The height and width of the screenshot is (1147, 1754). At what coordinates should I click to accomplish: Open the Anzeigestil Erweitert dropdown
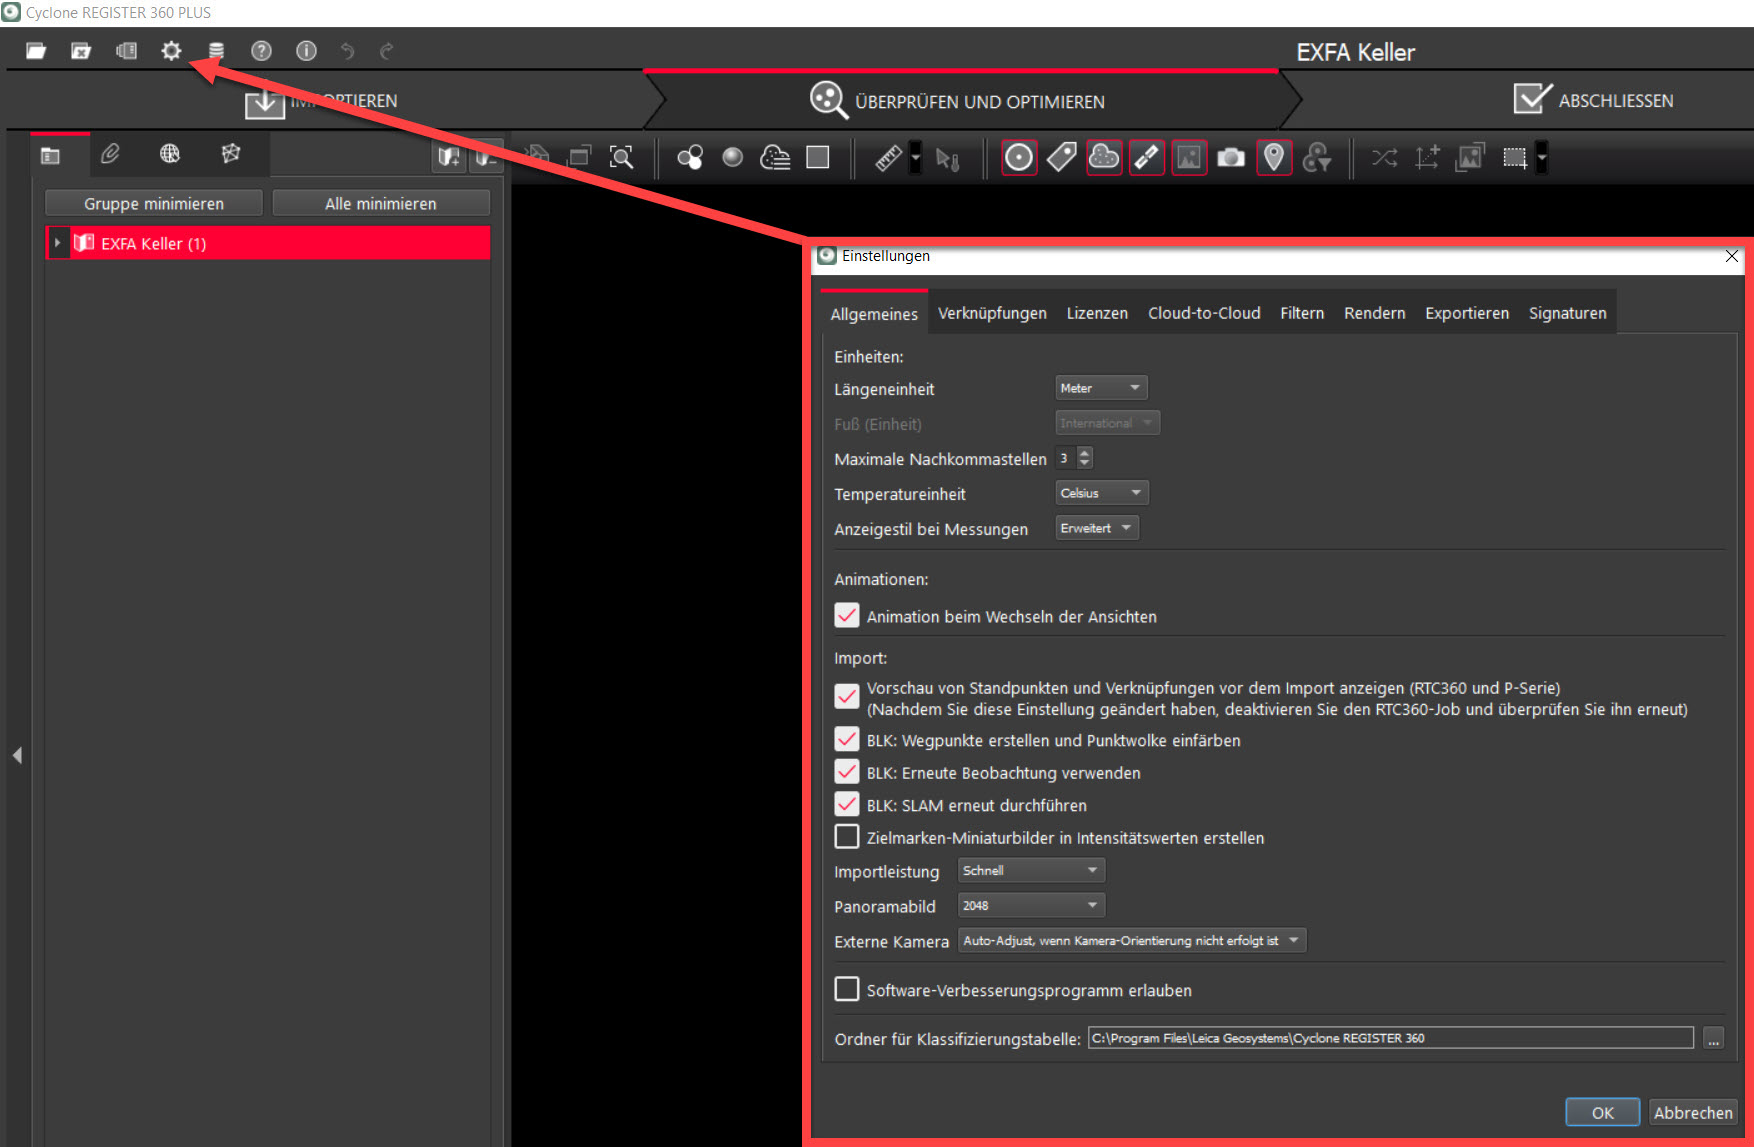tap(1097, 528)
